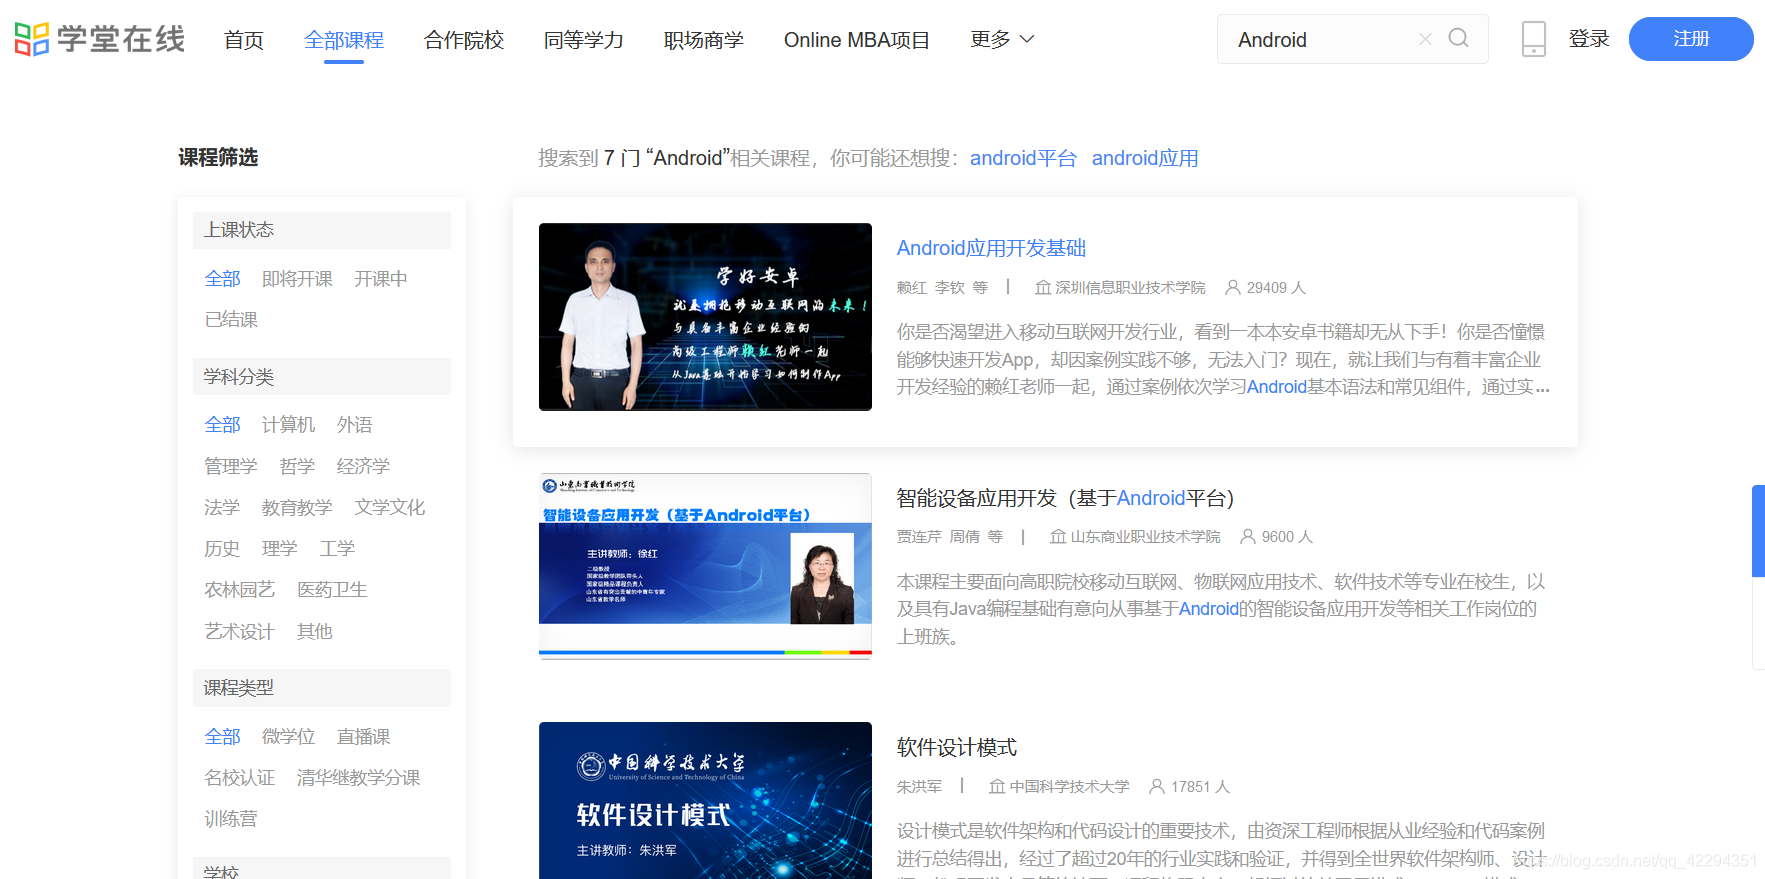Filter subject by 艺术设计
The height and width of the screenshot is (879, 1765).
(239, 632)
